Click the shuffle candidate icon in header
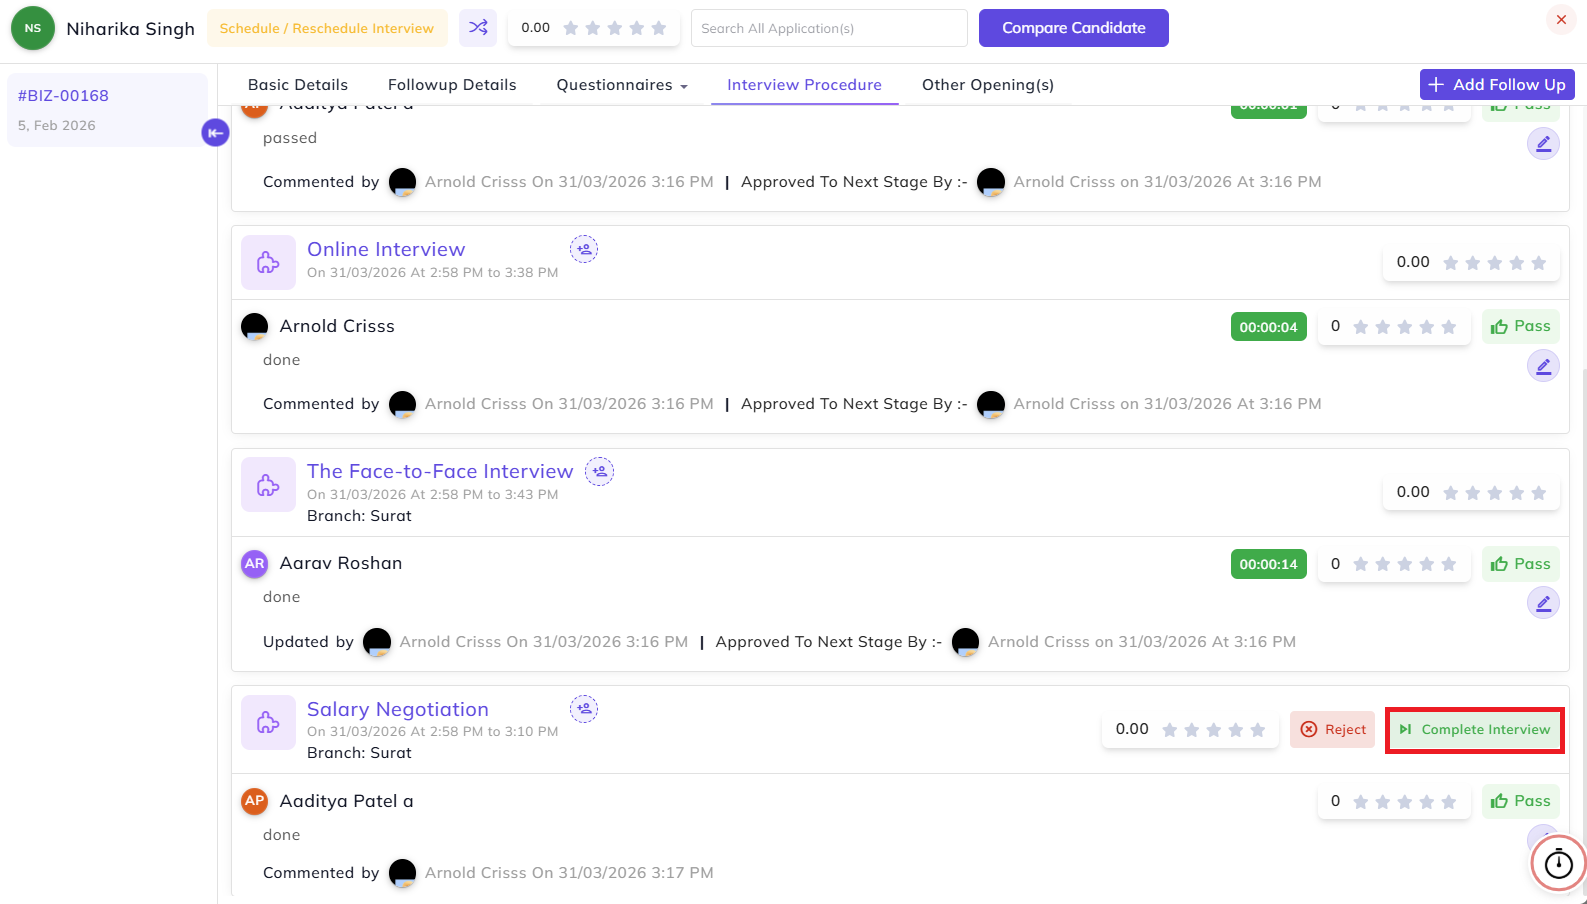 478,28
